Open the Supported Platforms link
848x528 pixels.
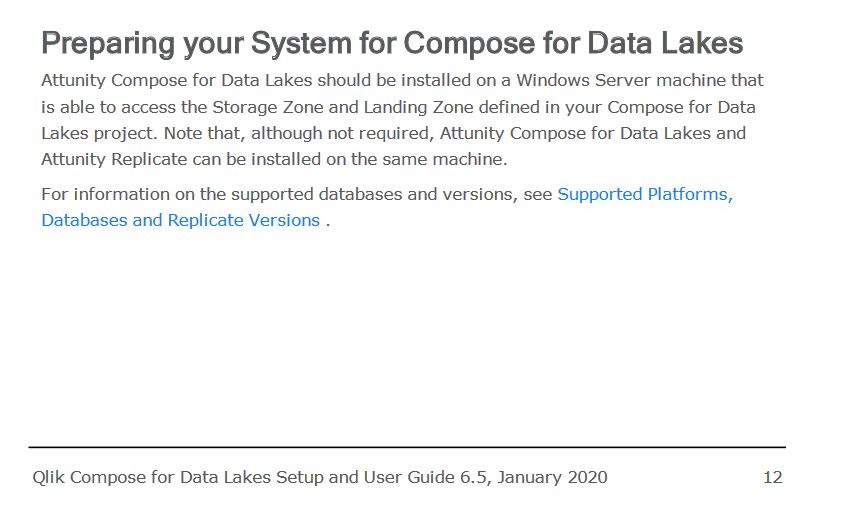[645, 194]
